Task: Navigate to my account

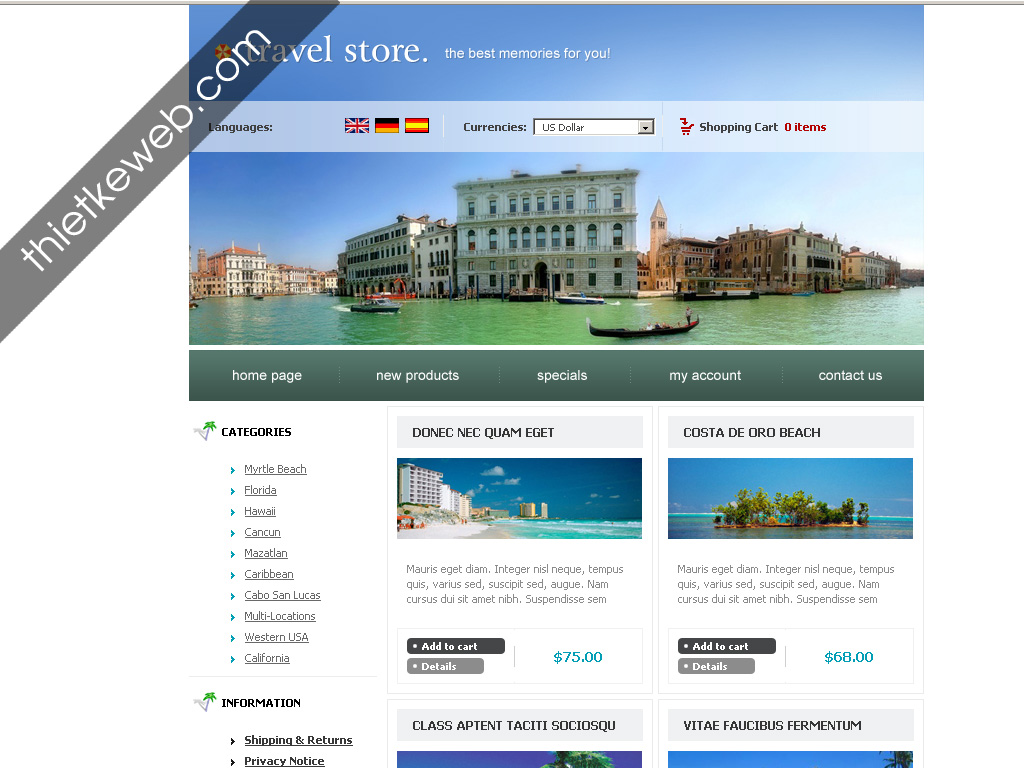Action: (705, 376)
